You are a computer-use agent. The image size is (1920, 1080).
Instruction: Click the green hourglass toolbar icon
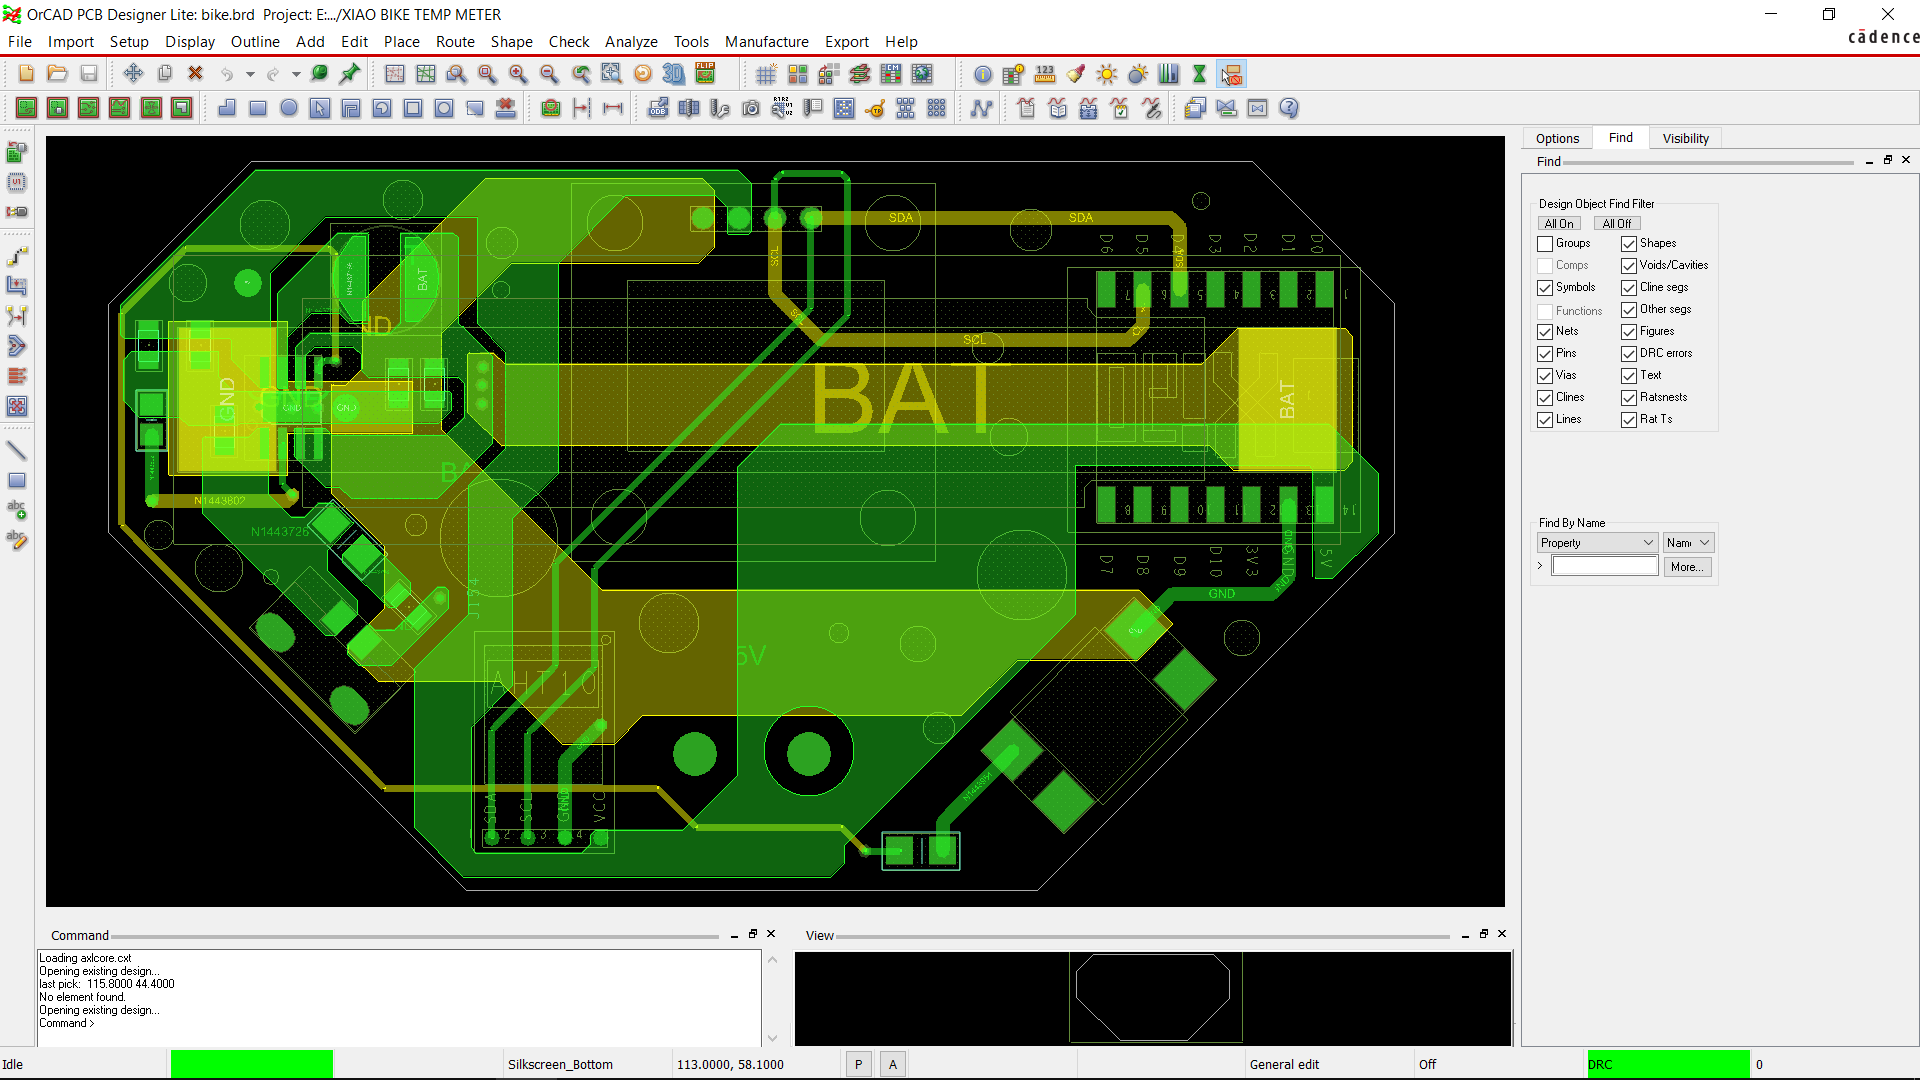coord(1199,74)
